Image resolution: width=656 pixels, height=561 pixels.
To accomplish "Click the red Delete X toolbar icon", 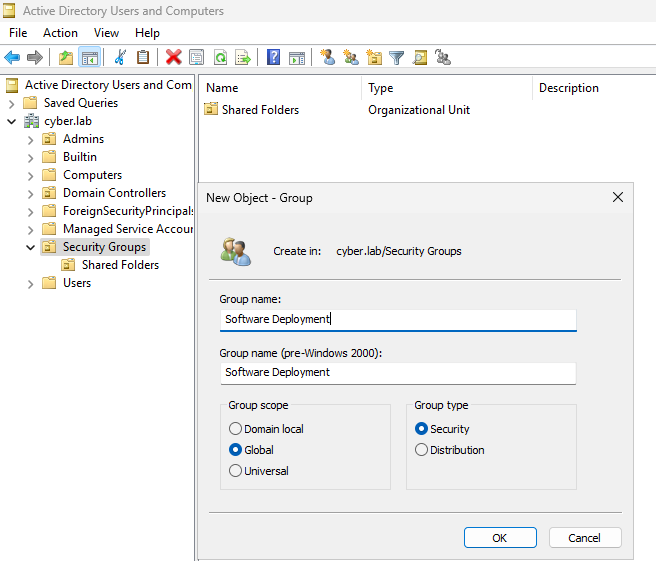I will [x=173, y=58].
